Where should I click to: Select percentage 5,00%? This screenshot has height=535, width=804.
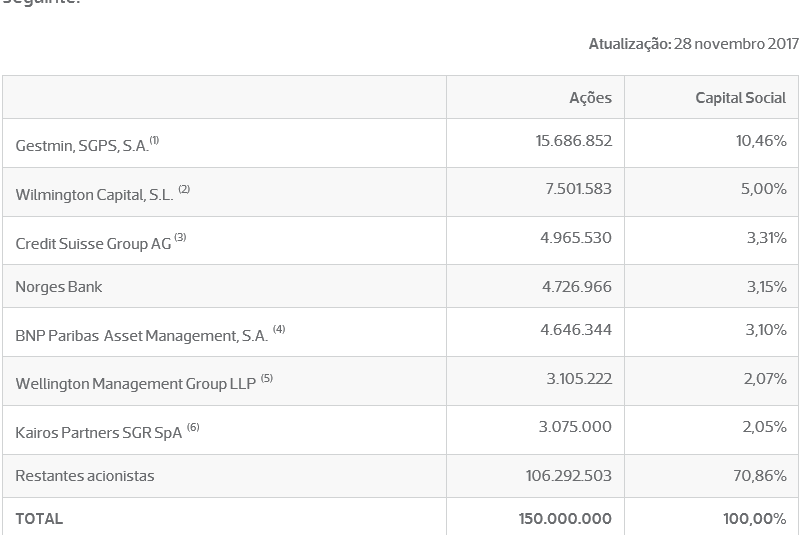[763, 189]
